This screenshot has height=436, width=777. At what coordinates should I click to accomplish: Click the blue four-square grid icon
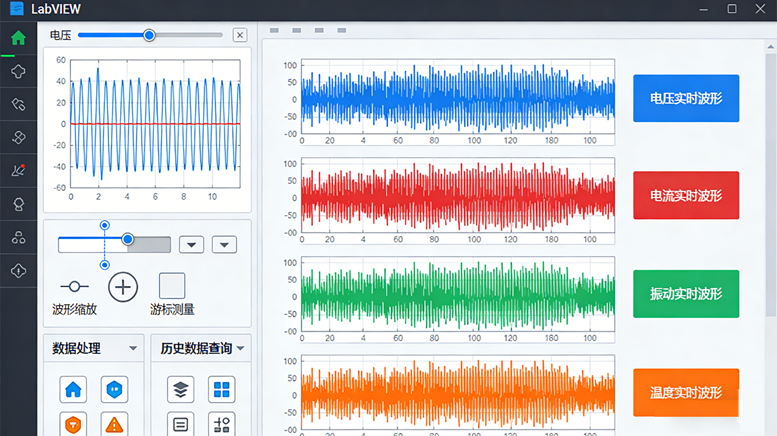point(221,389)
